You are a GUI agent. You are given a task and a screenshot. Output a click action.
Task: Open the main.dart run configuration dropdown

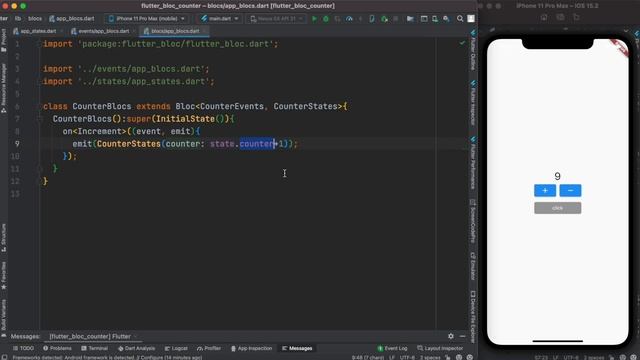tap(220, 19)
